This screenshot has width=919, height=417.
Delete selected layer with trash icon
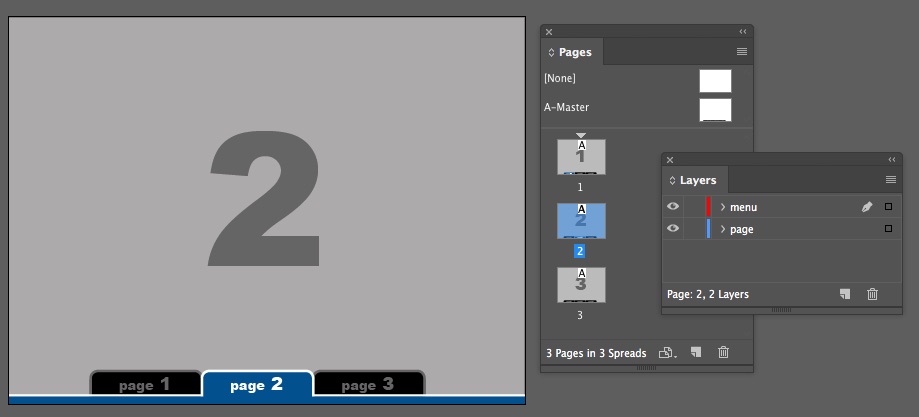(x=872, y=294)
